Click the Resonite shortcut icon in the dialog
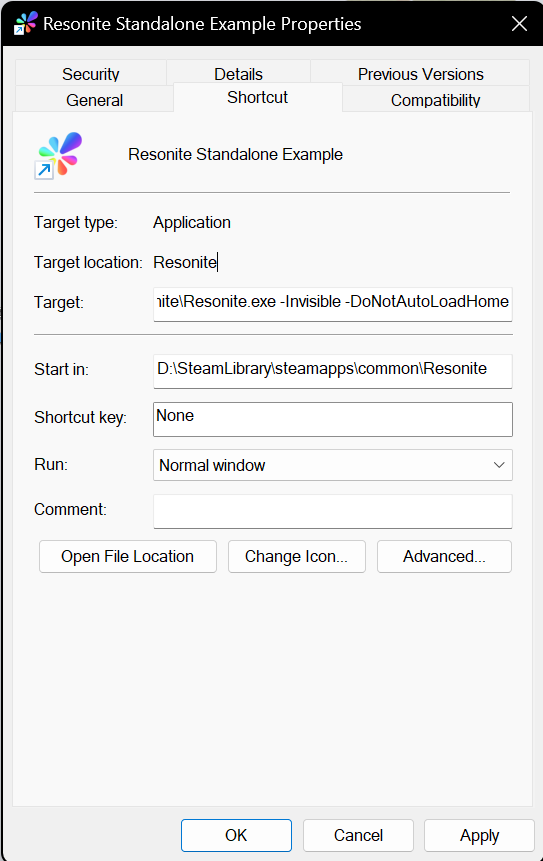This screenshot has width=543, height=861. [59, 155]
